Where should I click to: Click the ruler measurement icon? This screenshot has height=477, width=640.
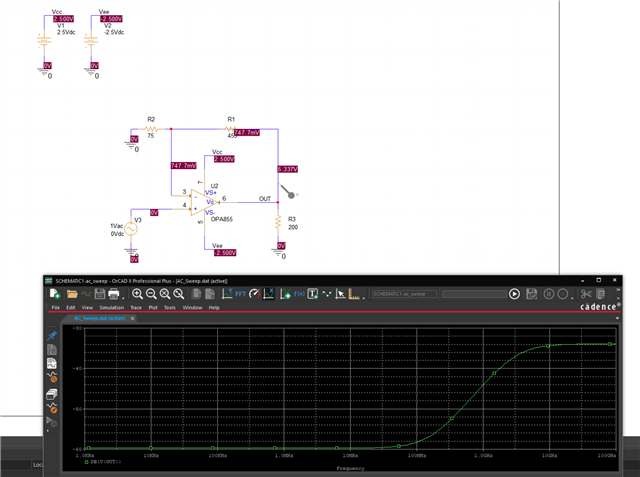354,294
